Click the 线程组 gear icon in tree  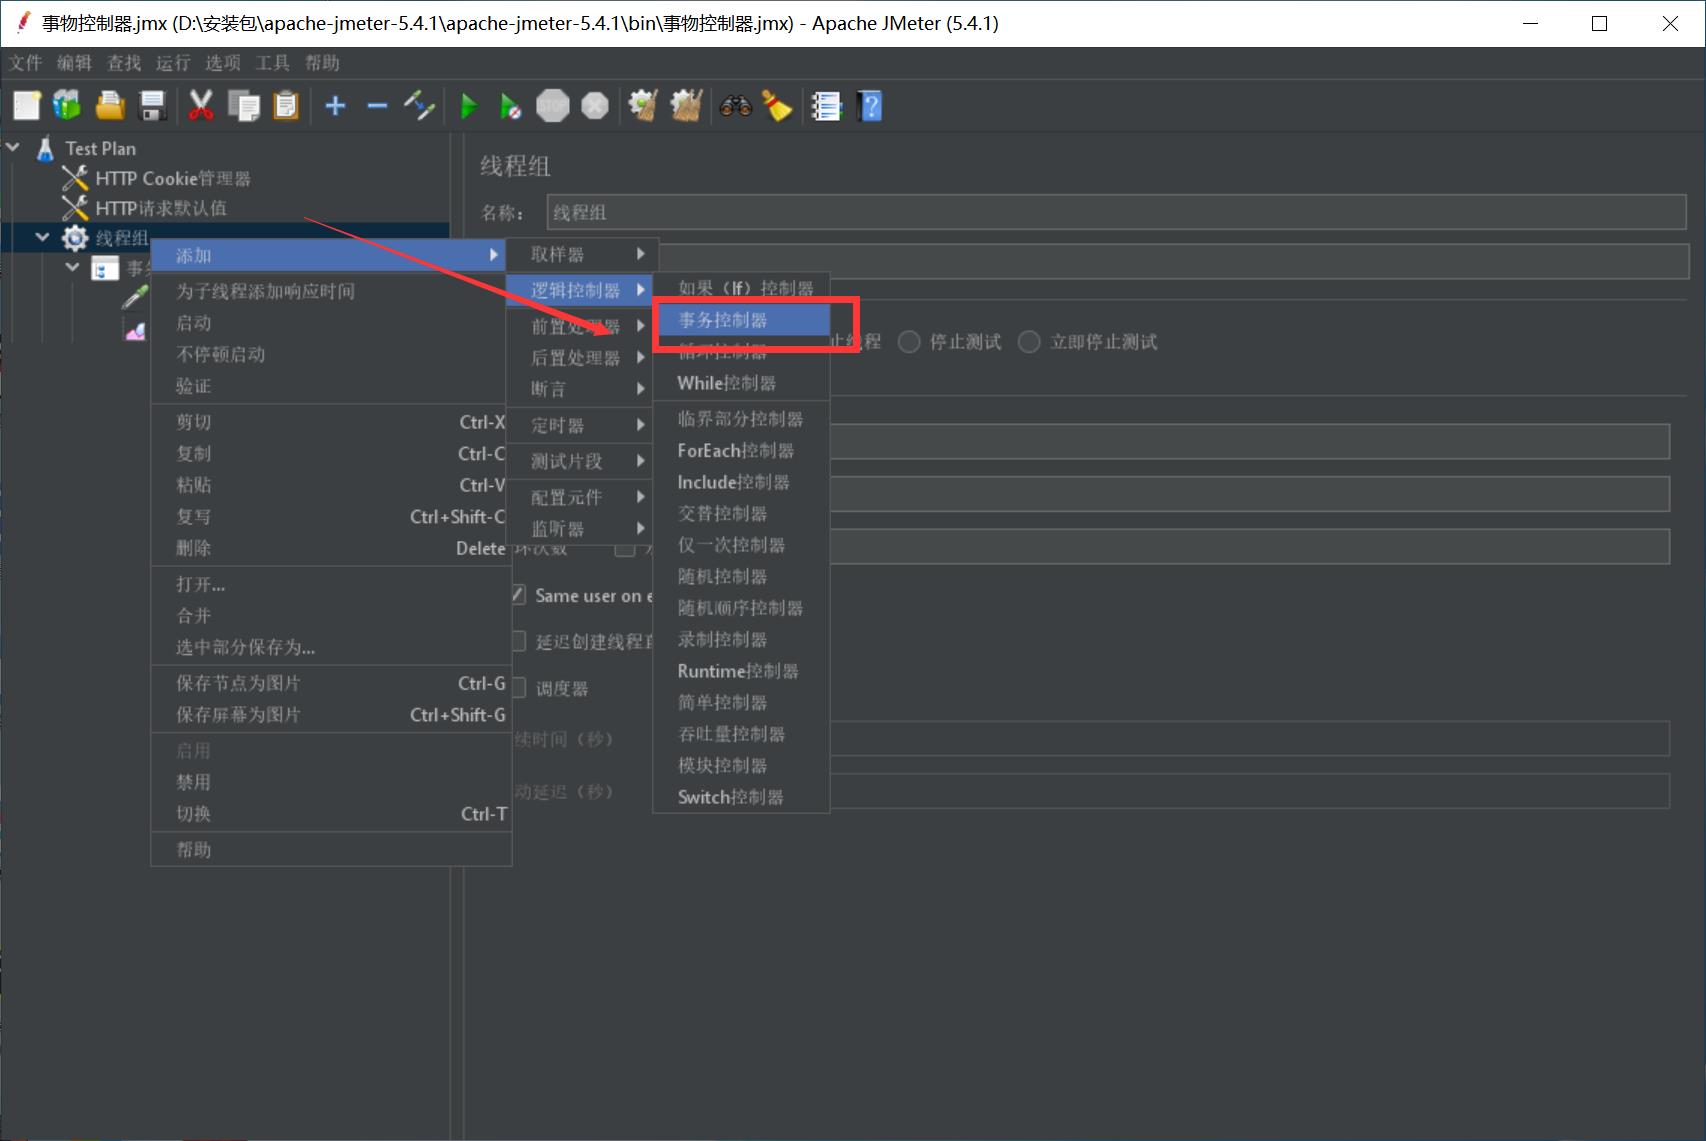75,238
